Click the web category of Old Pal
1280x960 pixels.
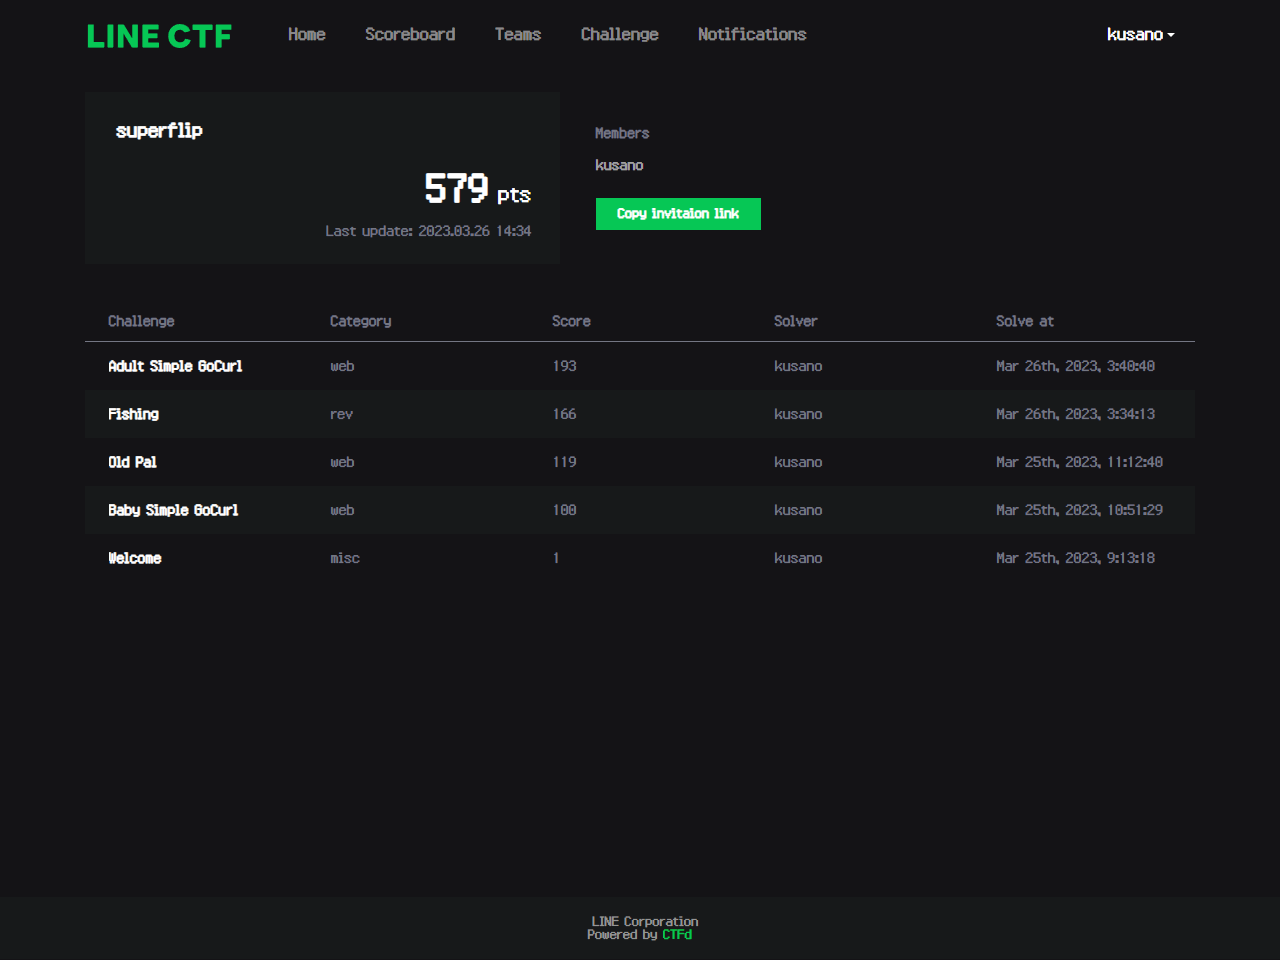pos(342,462)
